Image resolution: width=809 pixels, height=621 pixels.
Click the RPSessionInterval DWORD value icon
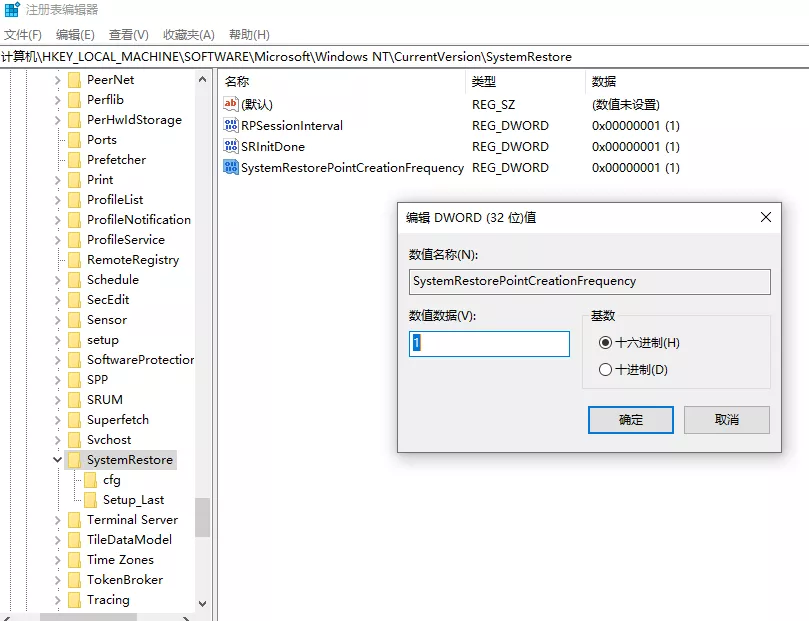pos(231,126)
